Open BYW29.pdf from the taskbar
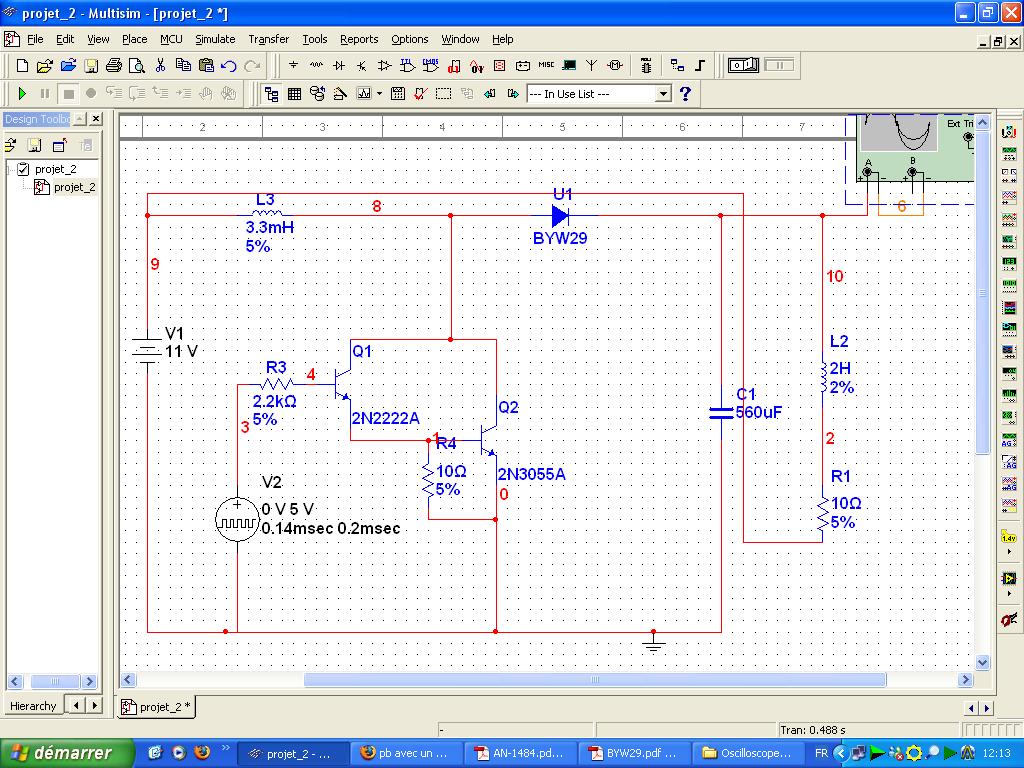The width and height of the screenshot is (1024, 768). click(635, 753)
